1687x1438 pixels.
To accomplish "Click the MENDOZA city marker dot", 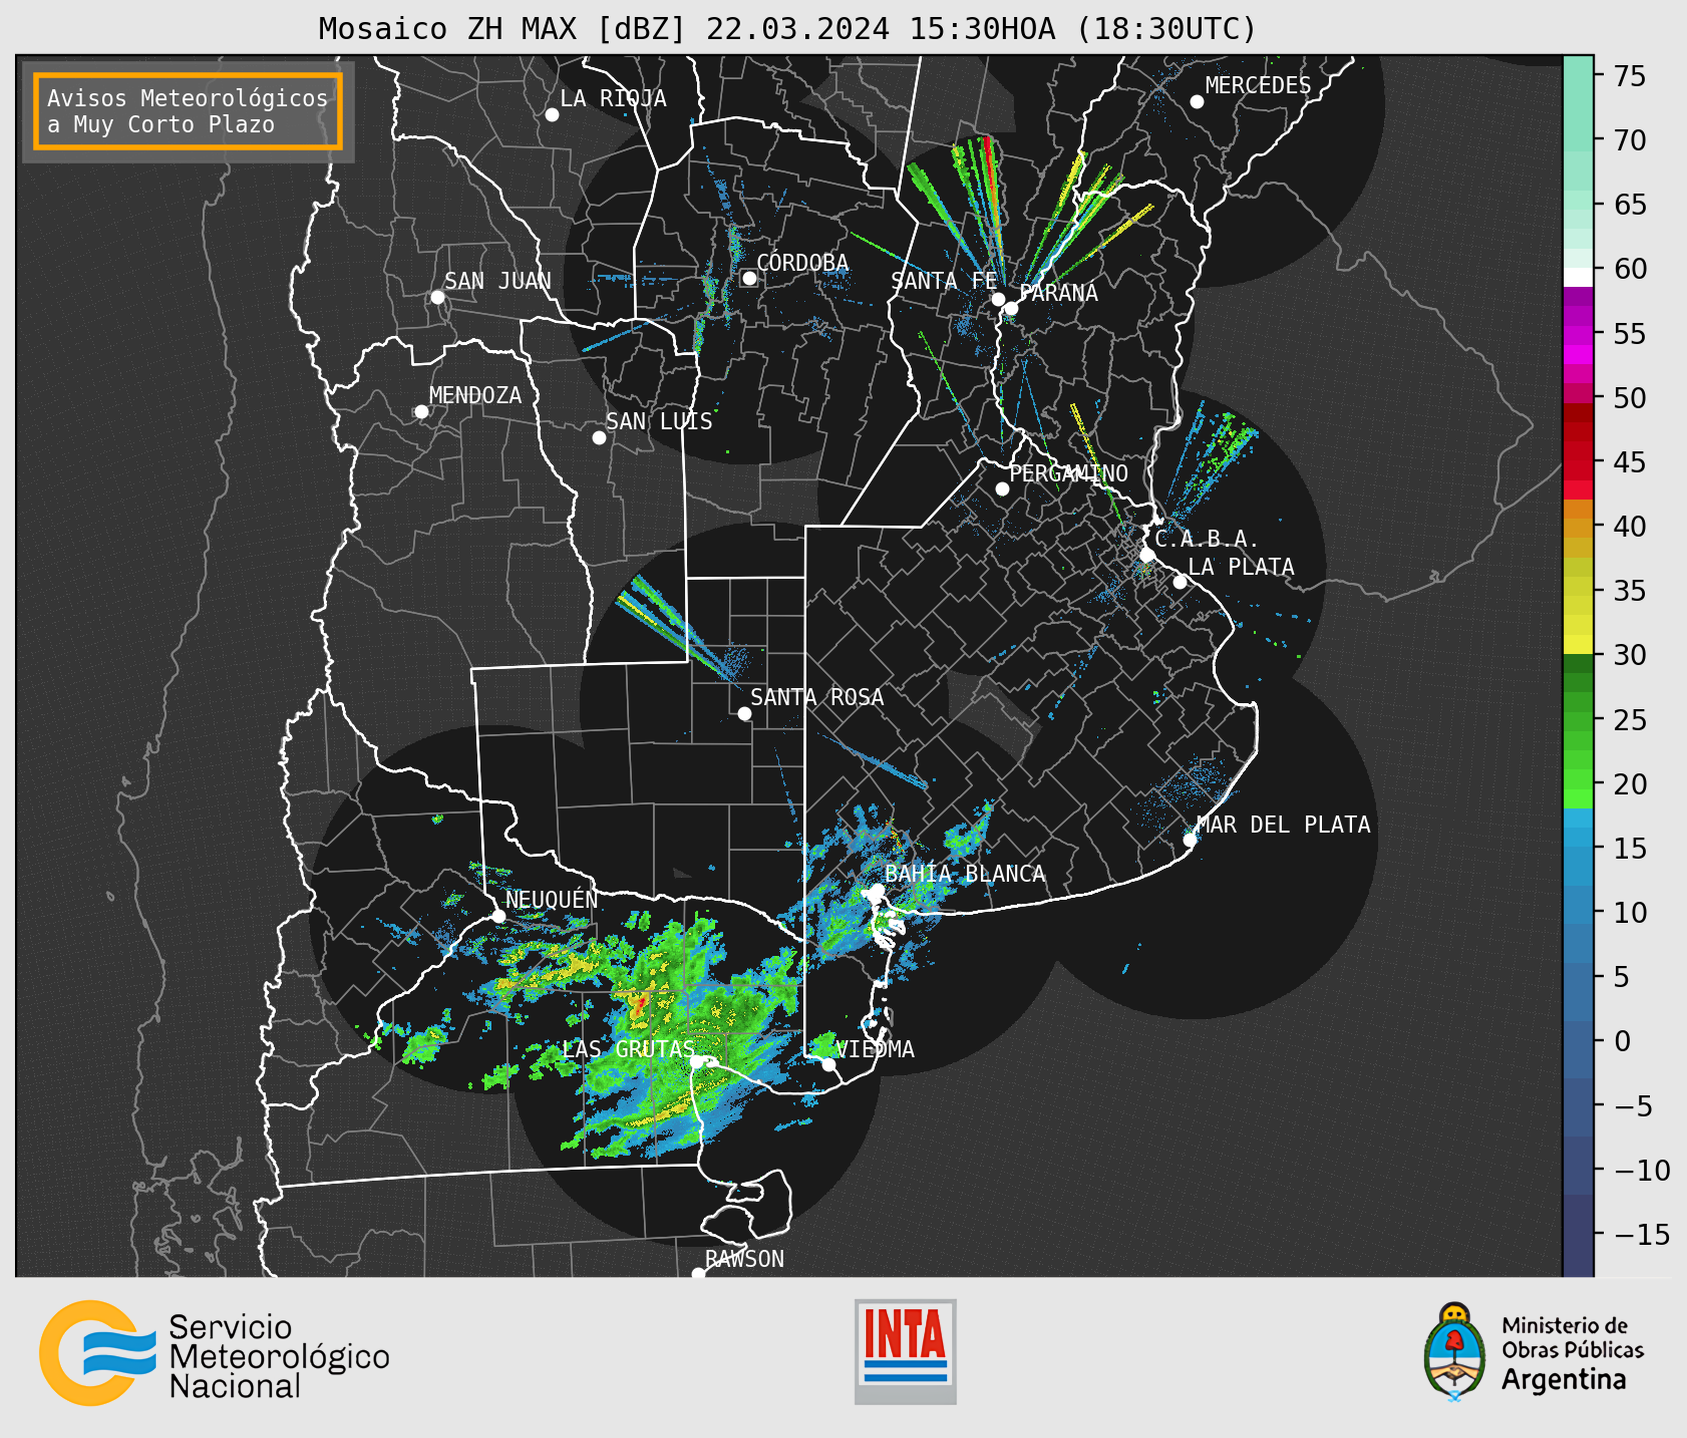I will (421, 412).
